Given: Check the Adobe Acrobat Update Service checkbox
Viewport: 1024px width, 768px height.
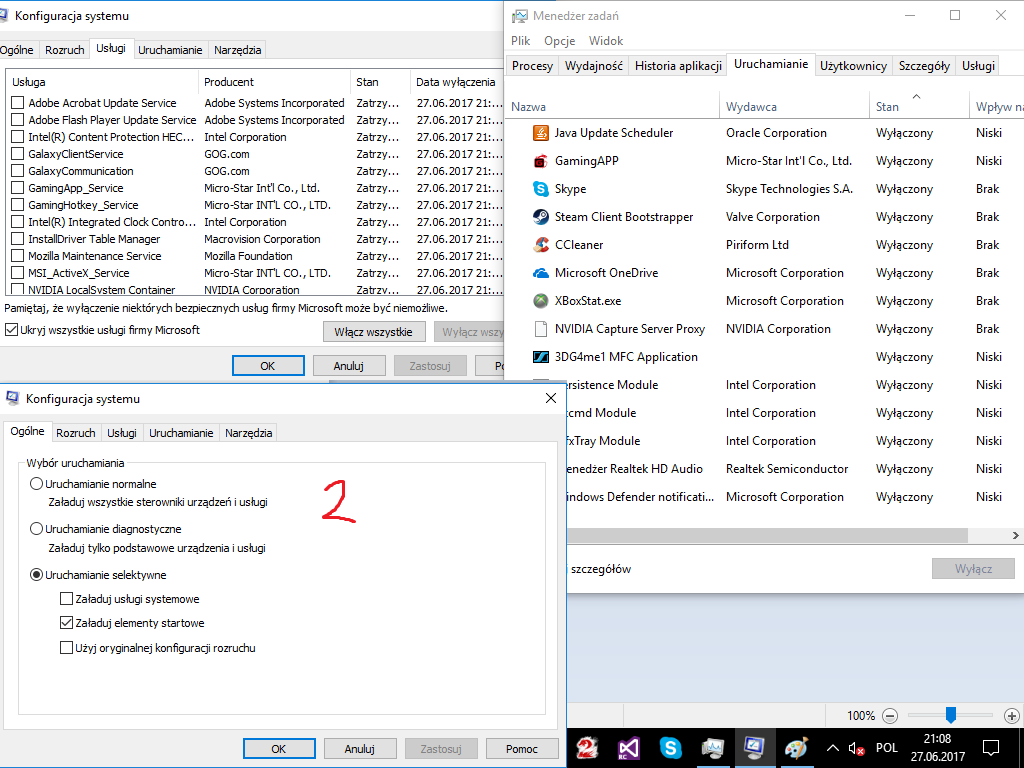Looking at the screenshot, I should [x=18, y=103].
